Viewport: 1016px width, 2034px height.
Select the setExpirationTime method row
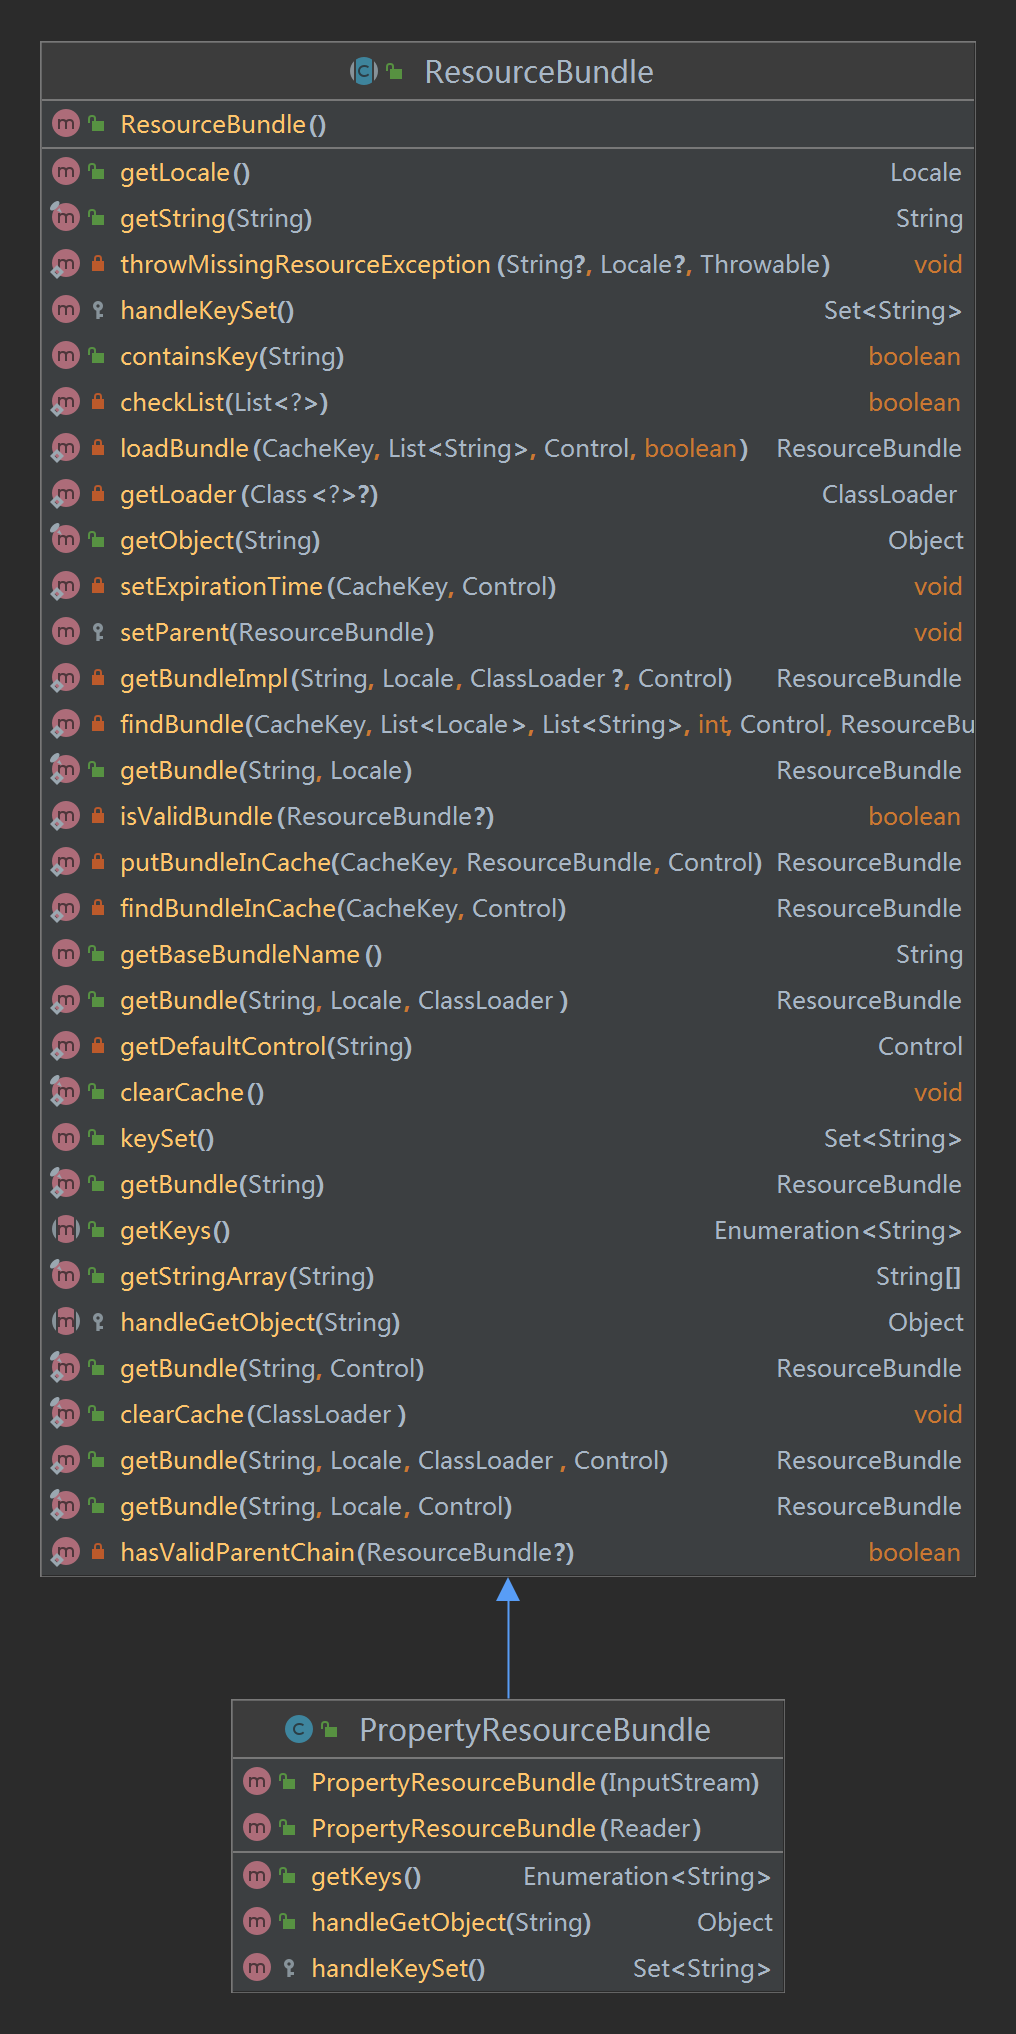pyautogui.click(x=508, y=586)
